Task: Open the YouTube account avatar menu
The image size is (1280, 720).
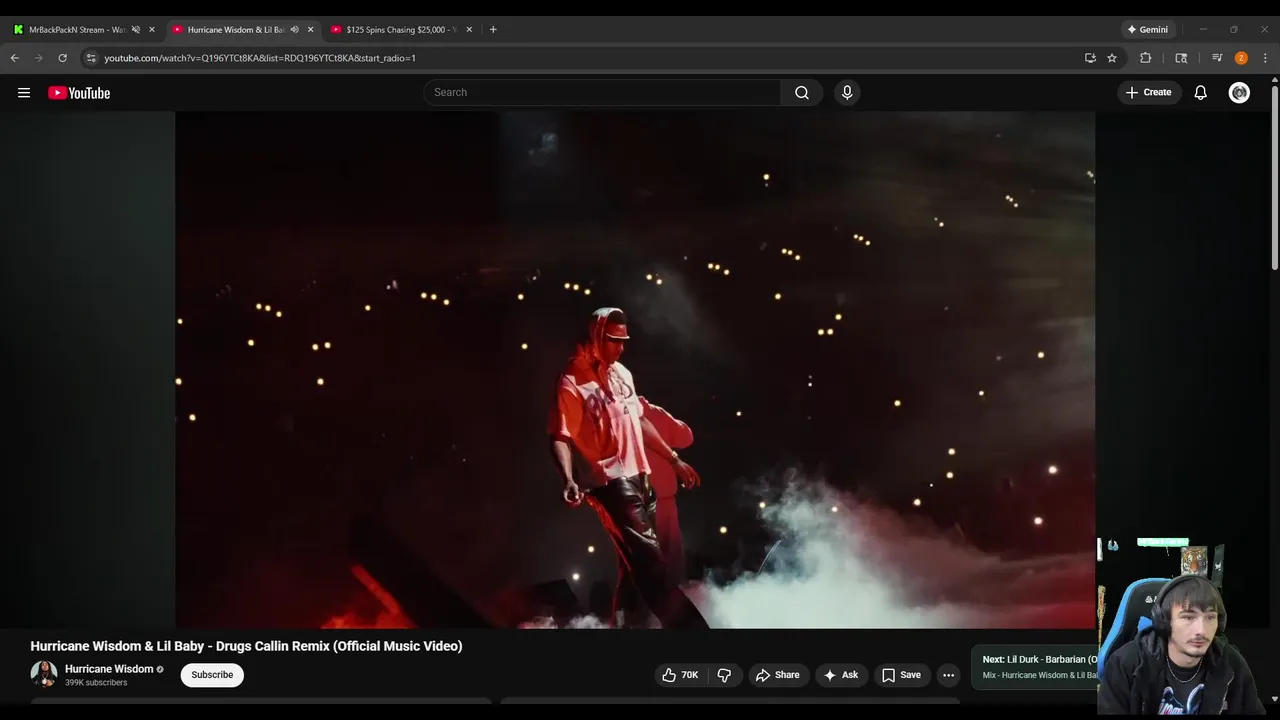Action: [1239, 92]
